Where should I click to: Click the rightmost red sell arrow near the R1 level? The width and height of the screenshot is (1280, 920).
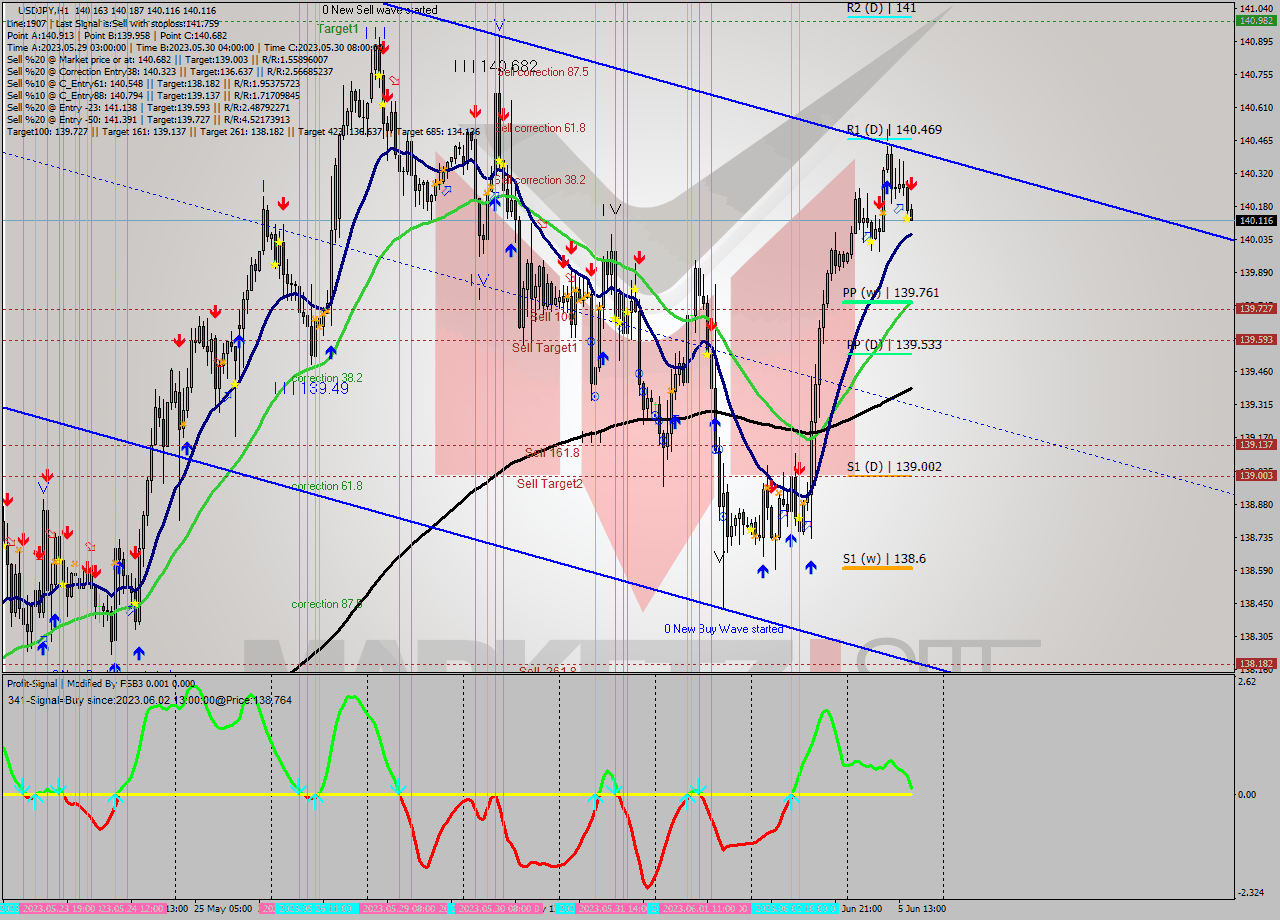911,184
